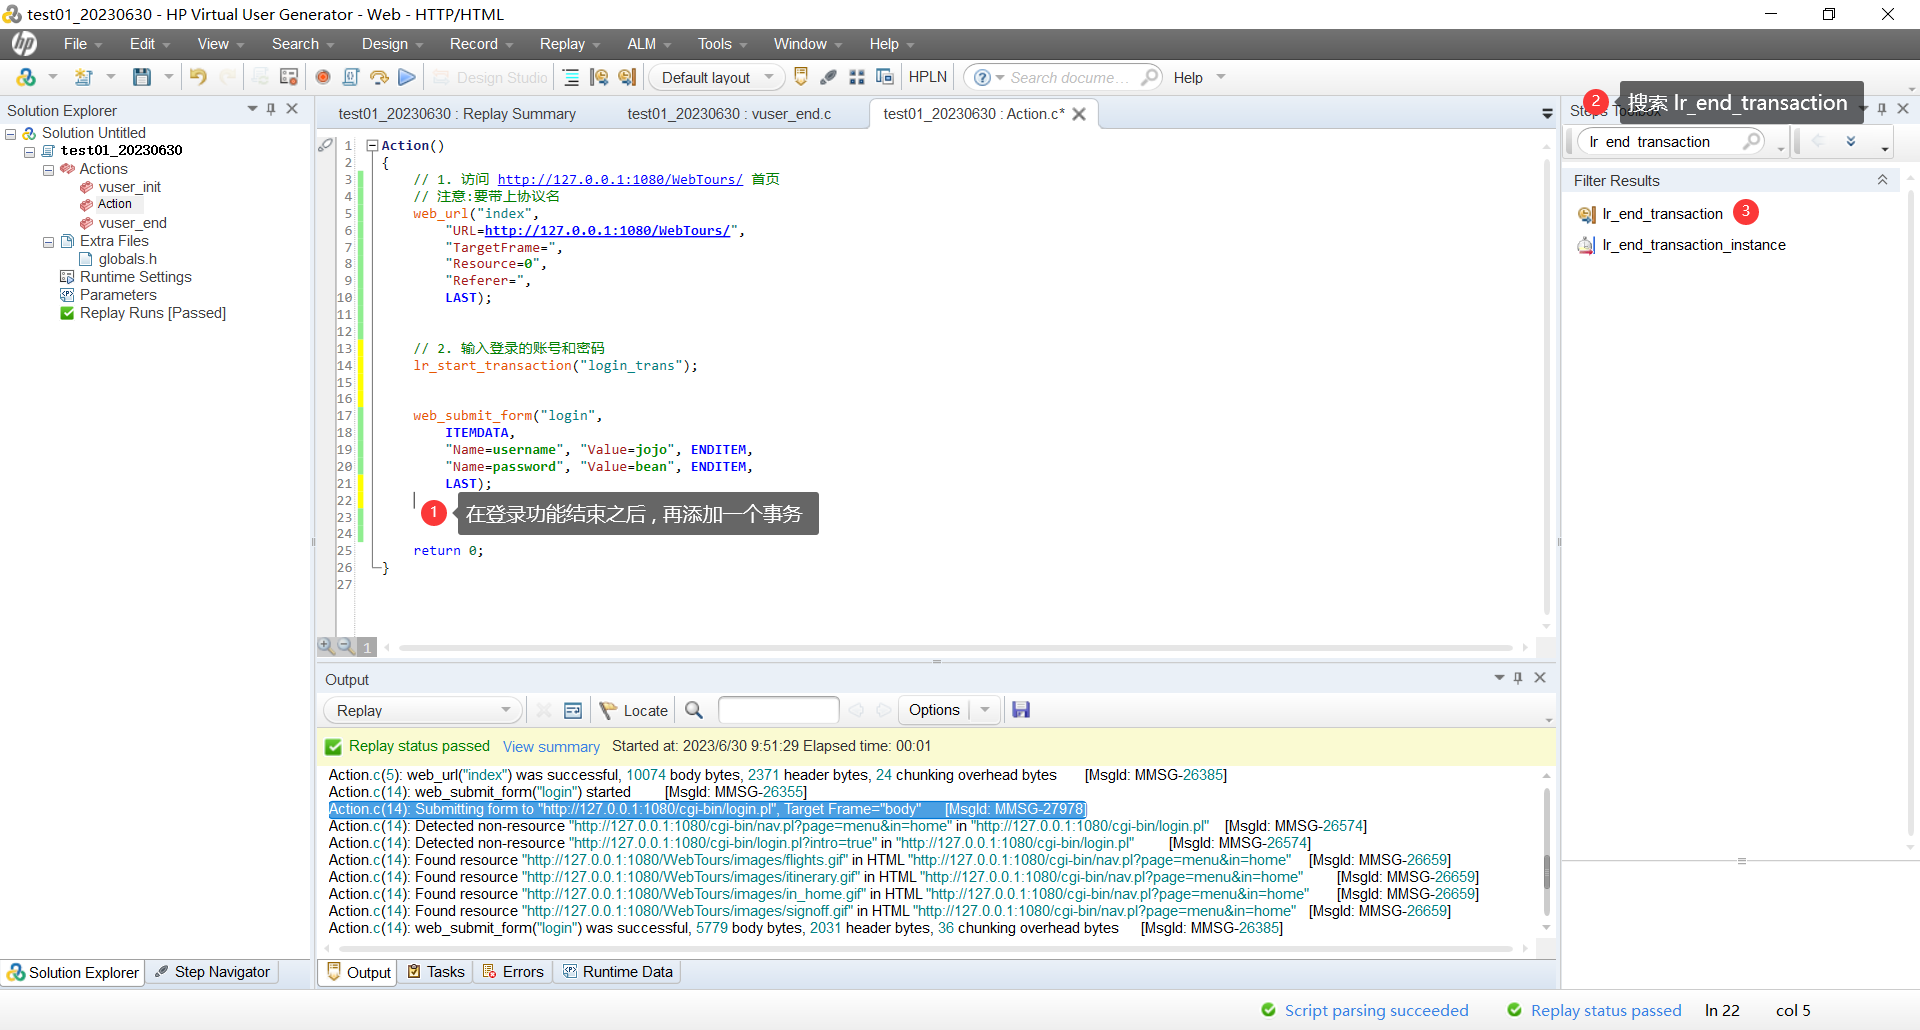Collapse the test01_20230630 script node

coord(30,152)
